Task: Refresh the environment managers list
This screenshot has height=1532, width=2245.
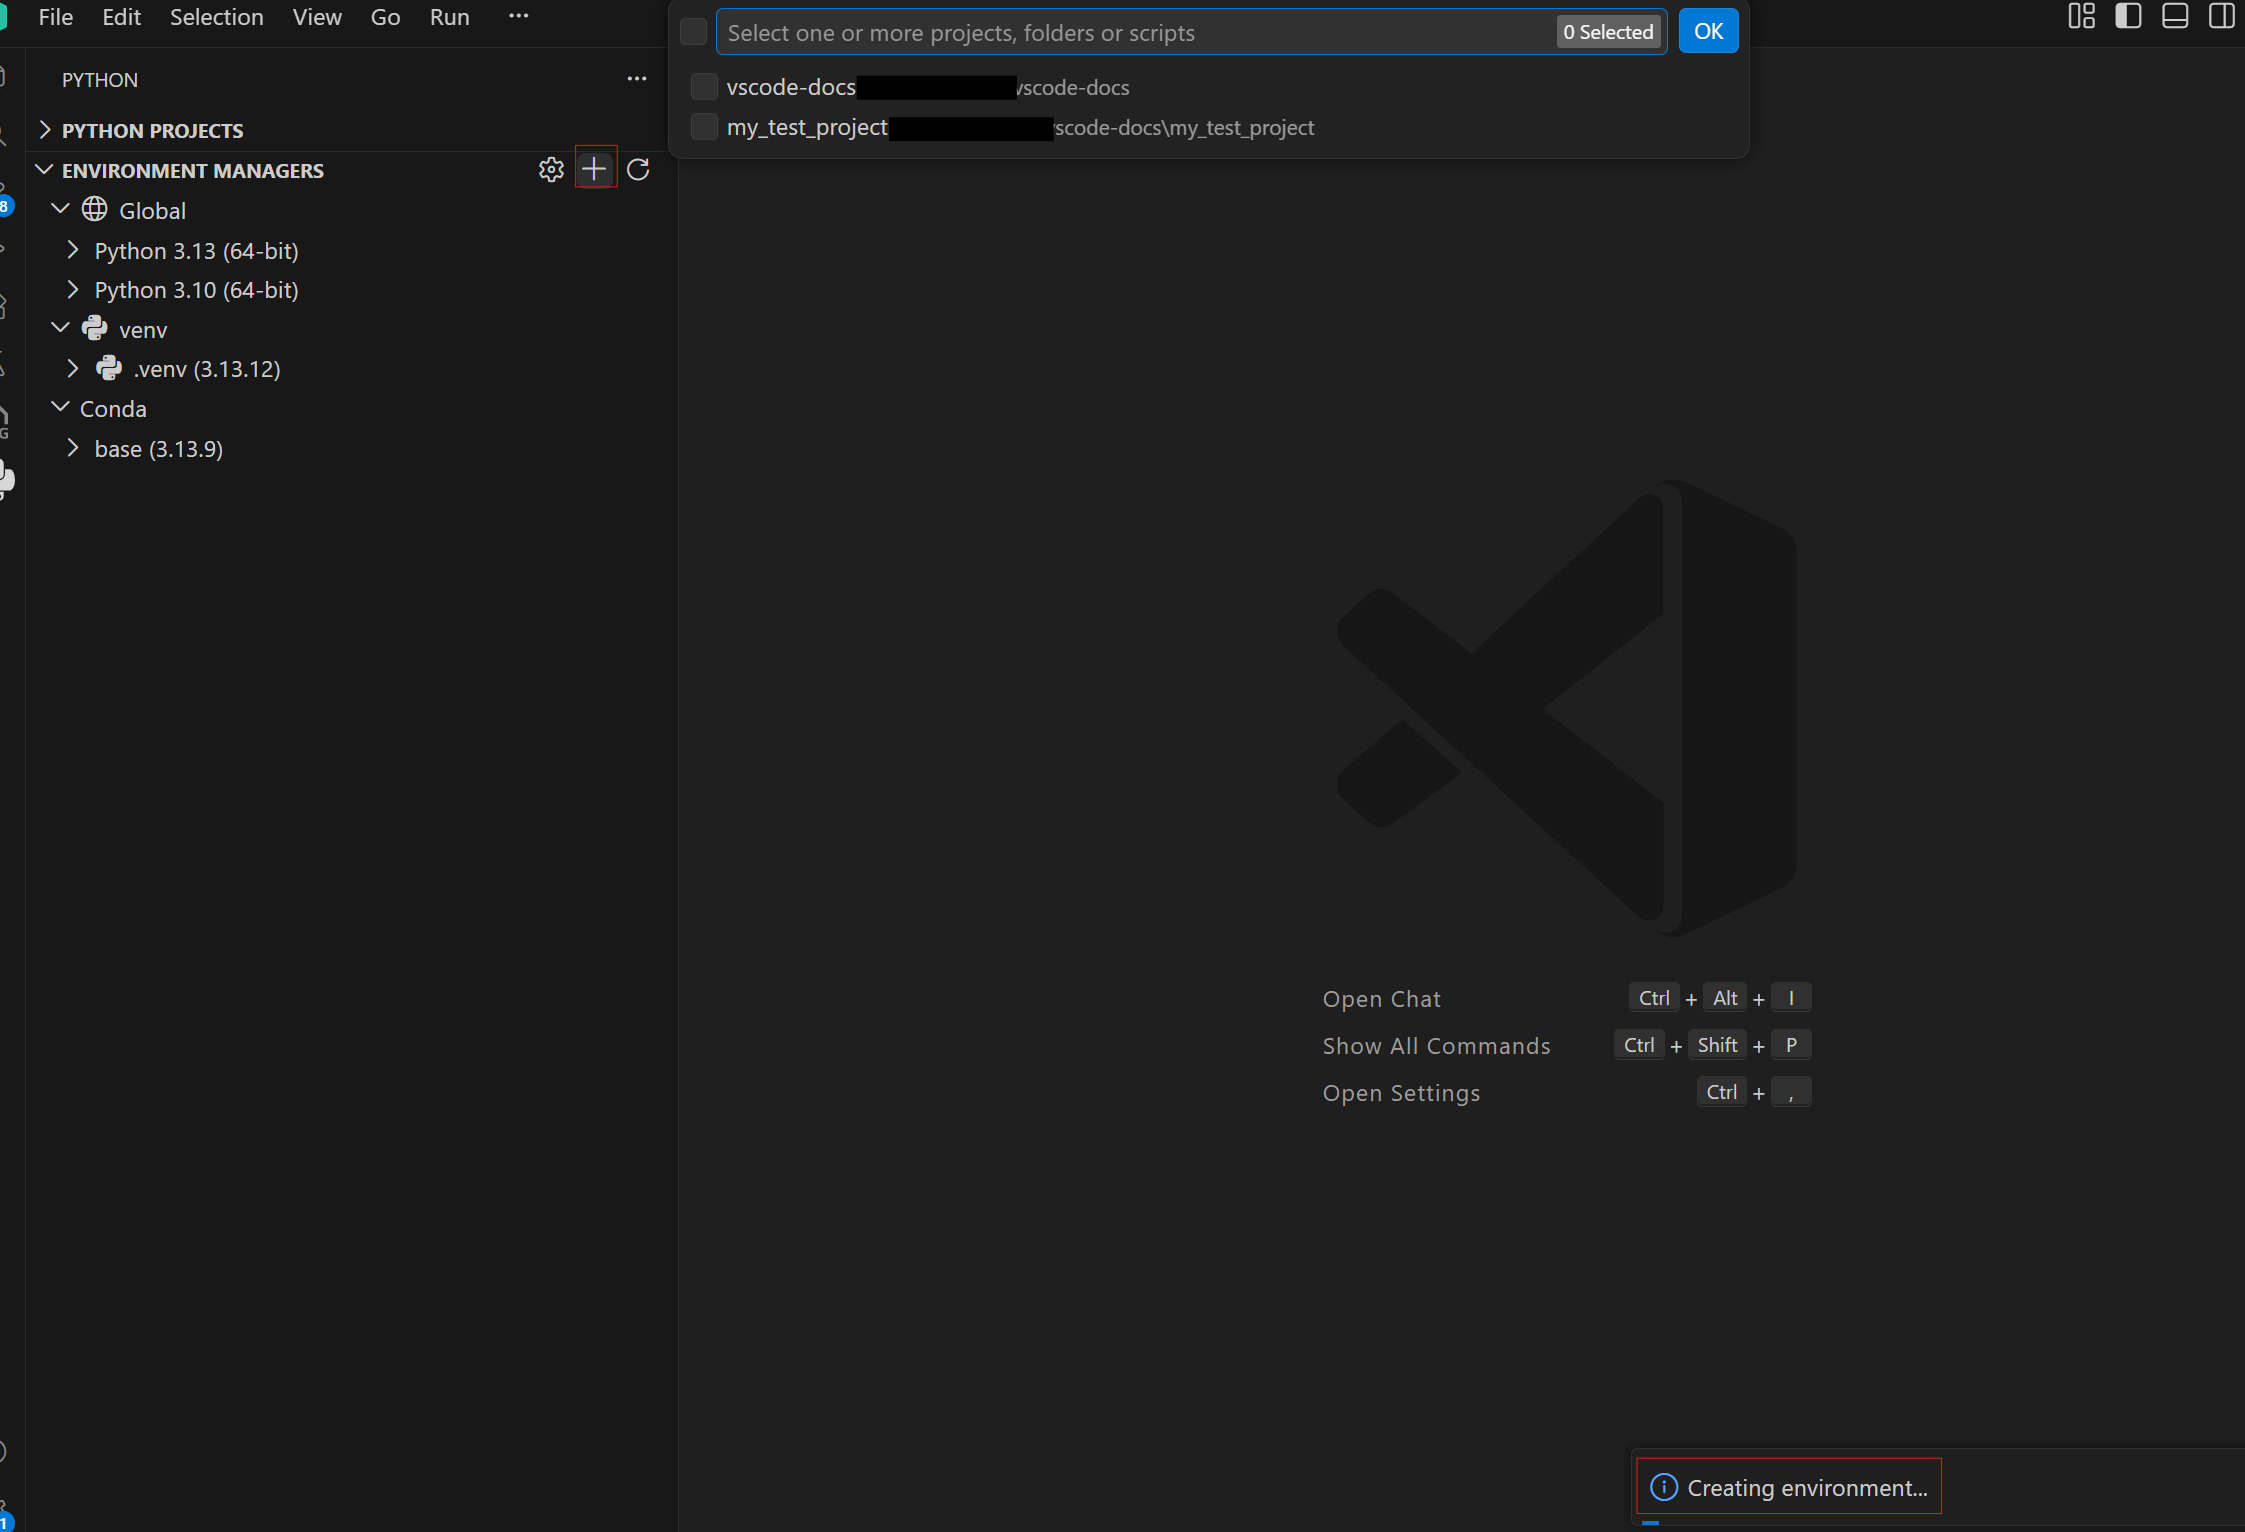Action: pyautogui.click(x=639, y=169)
